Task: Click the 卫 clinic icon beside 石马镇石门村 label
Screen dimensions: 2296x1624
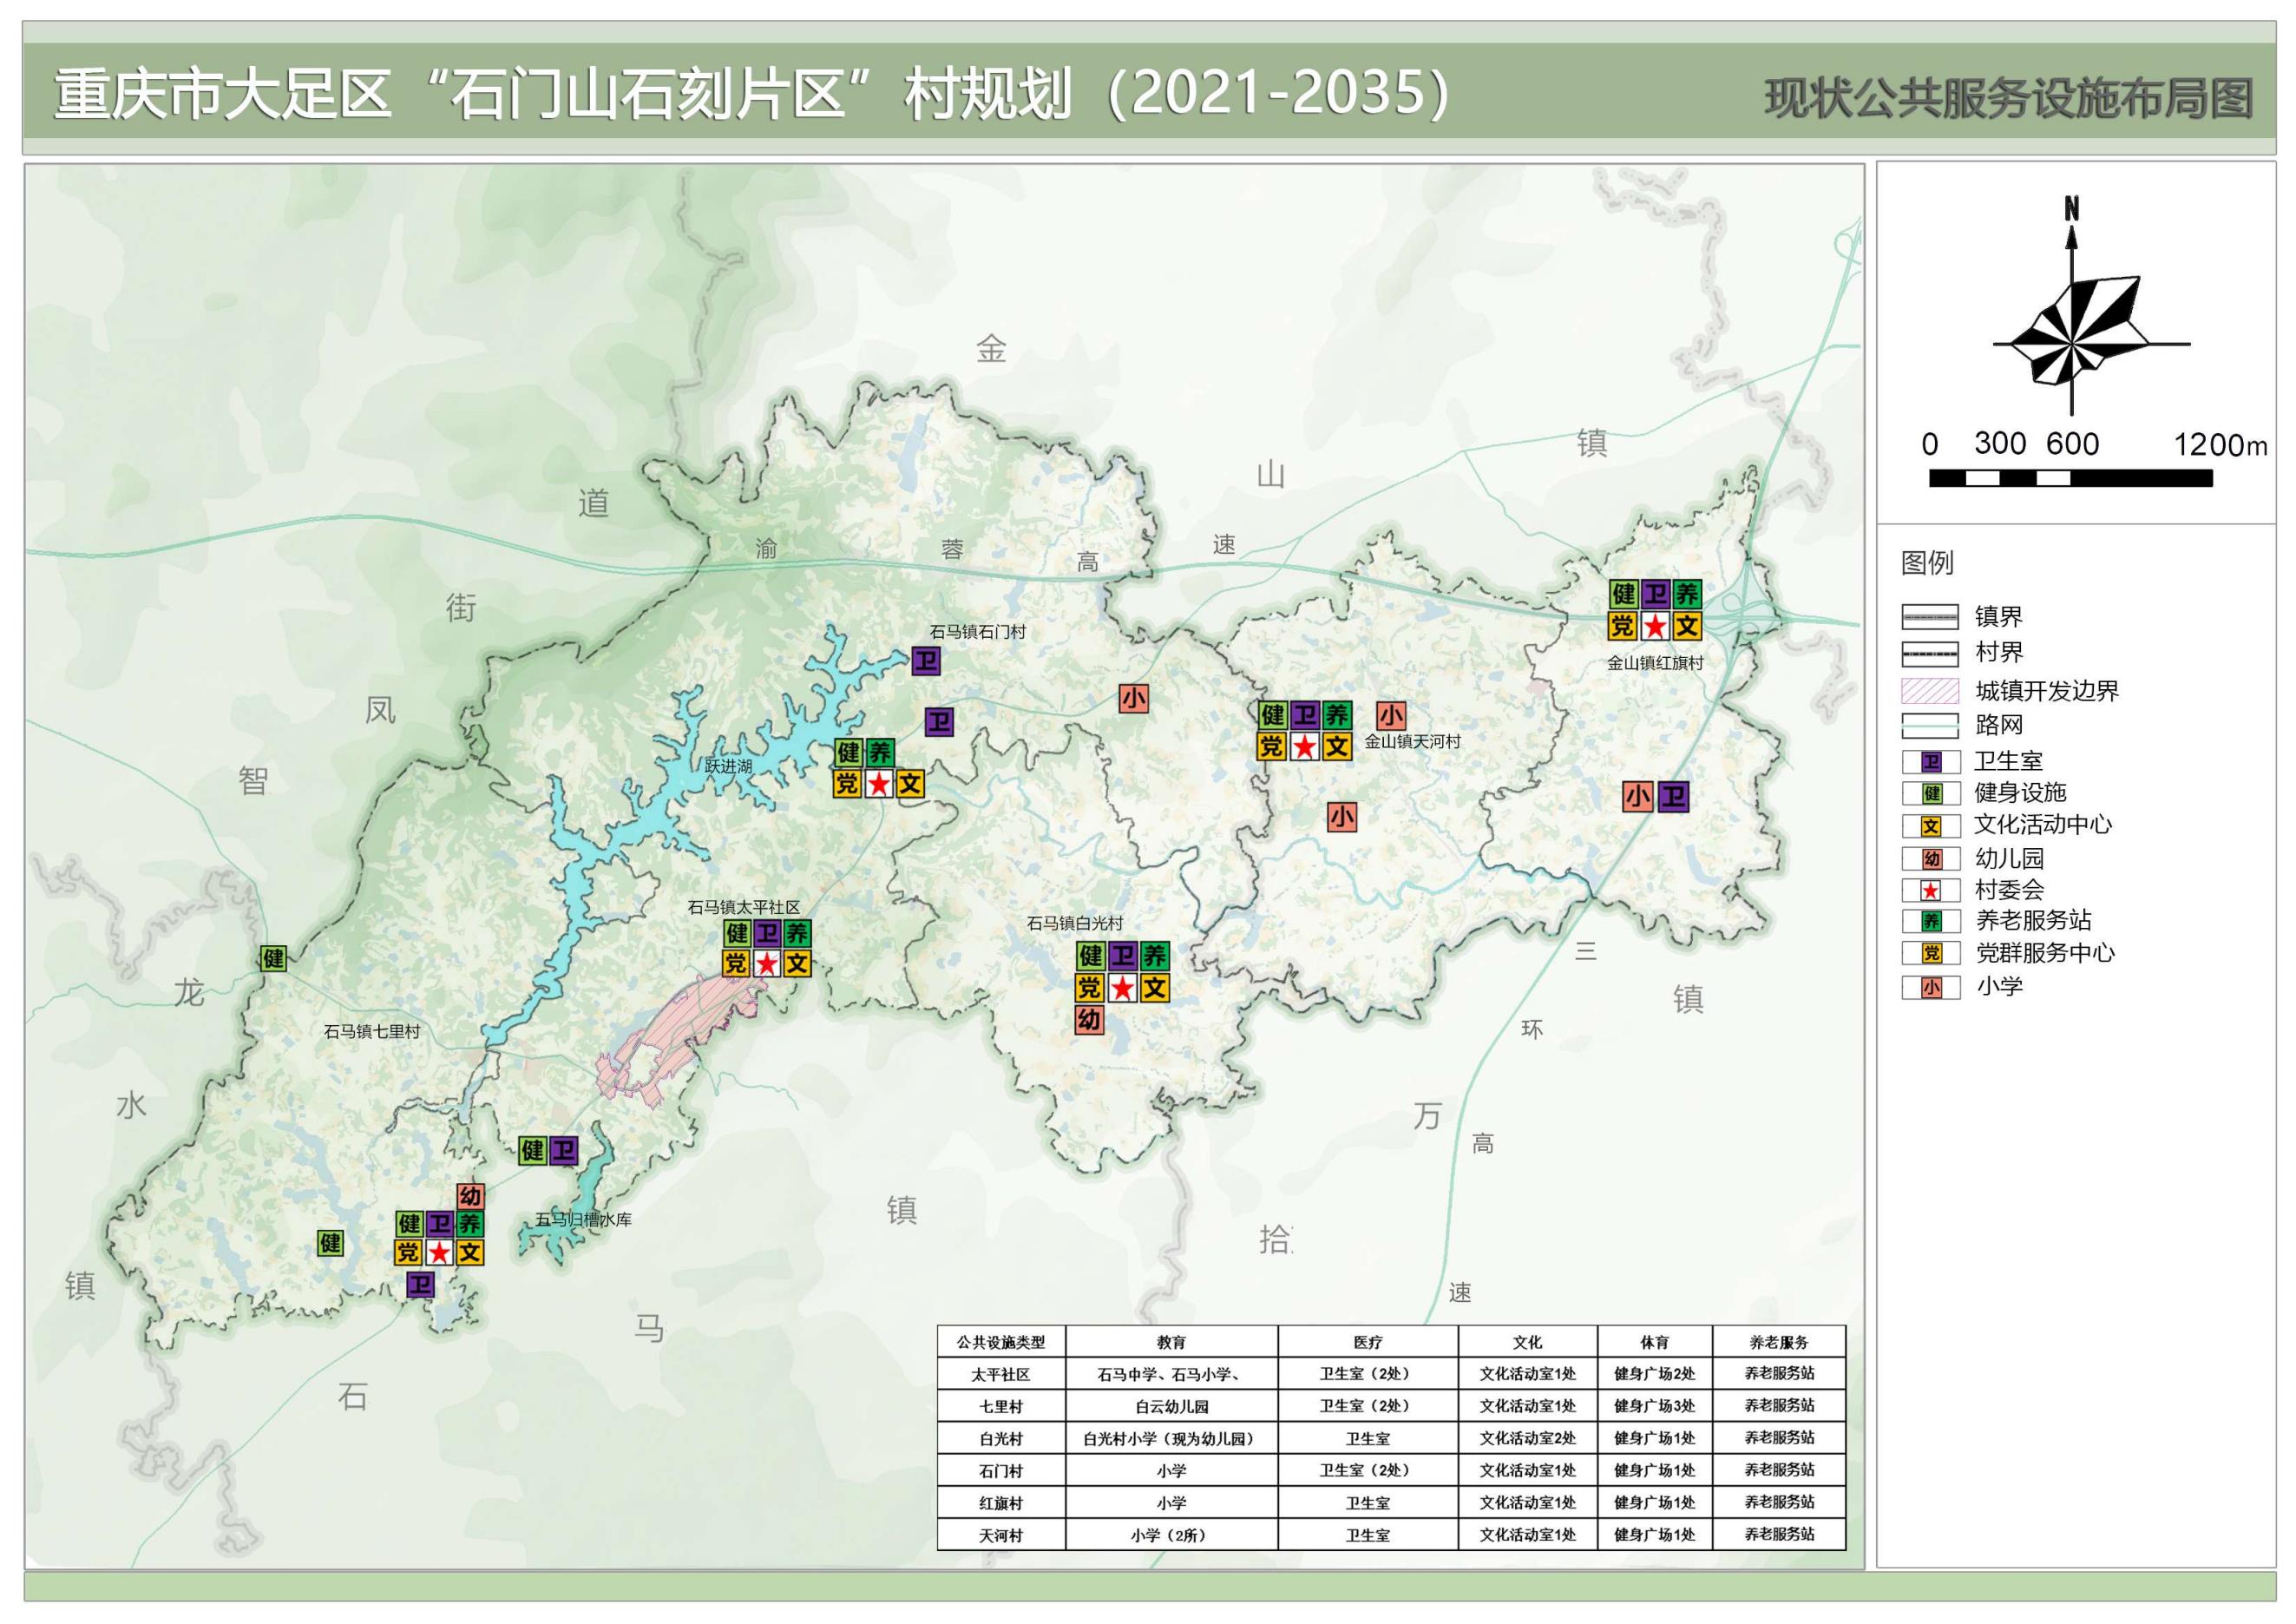Action: pyautogui.click(x=926, y=661)
